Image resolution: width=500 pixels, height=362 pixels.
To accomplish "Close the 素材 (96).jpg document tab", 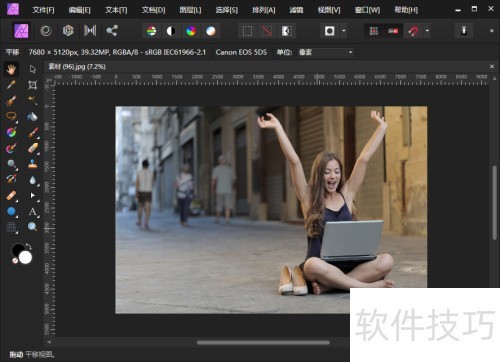I will tap(492, 67).
